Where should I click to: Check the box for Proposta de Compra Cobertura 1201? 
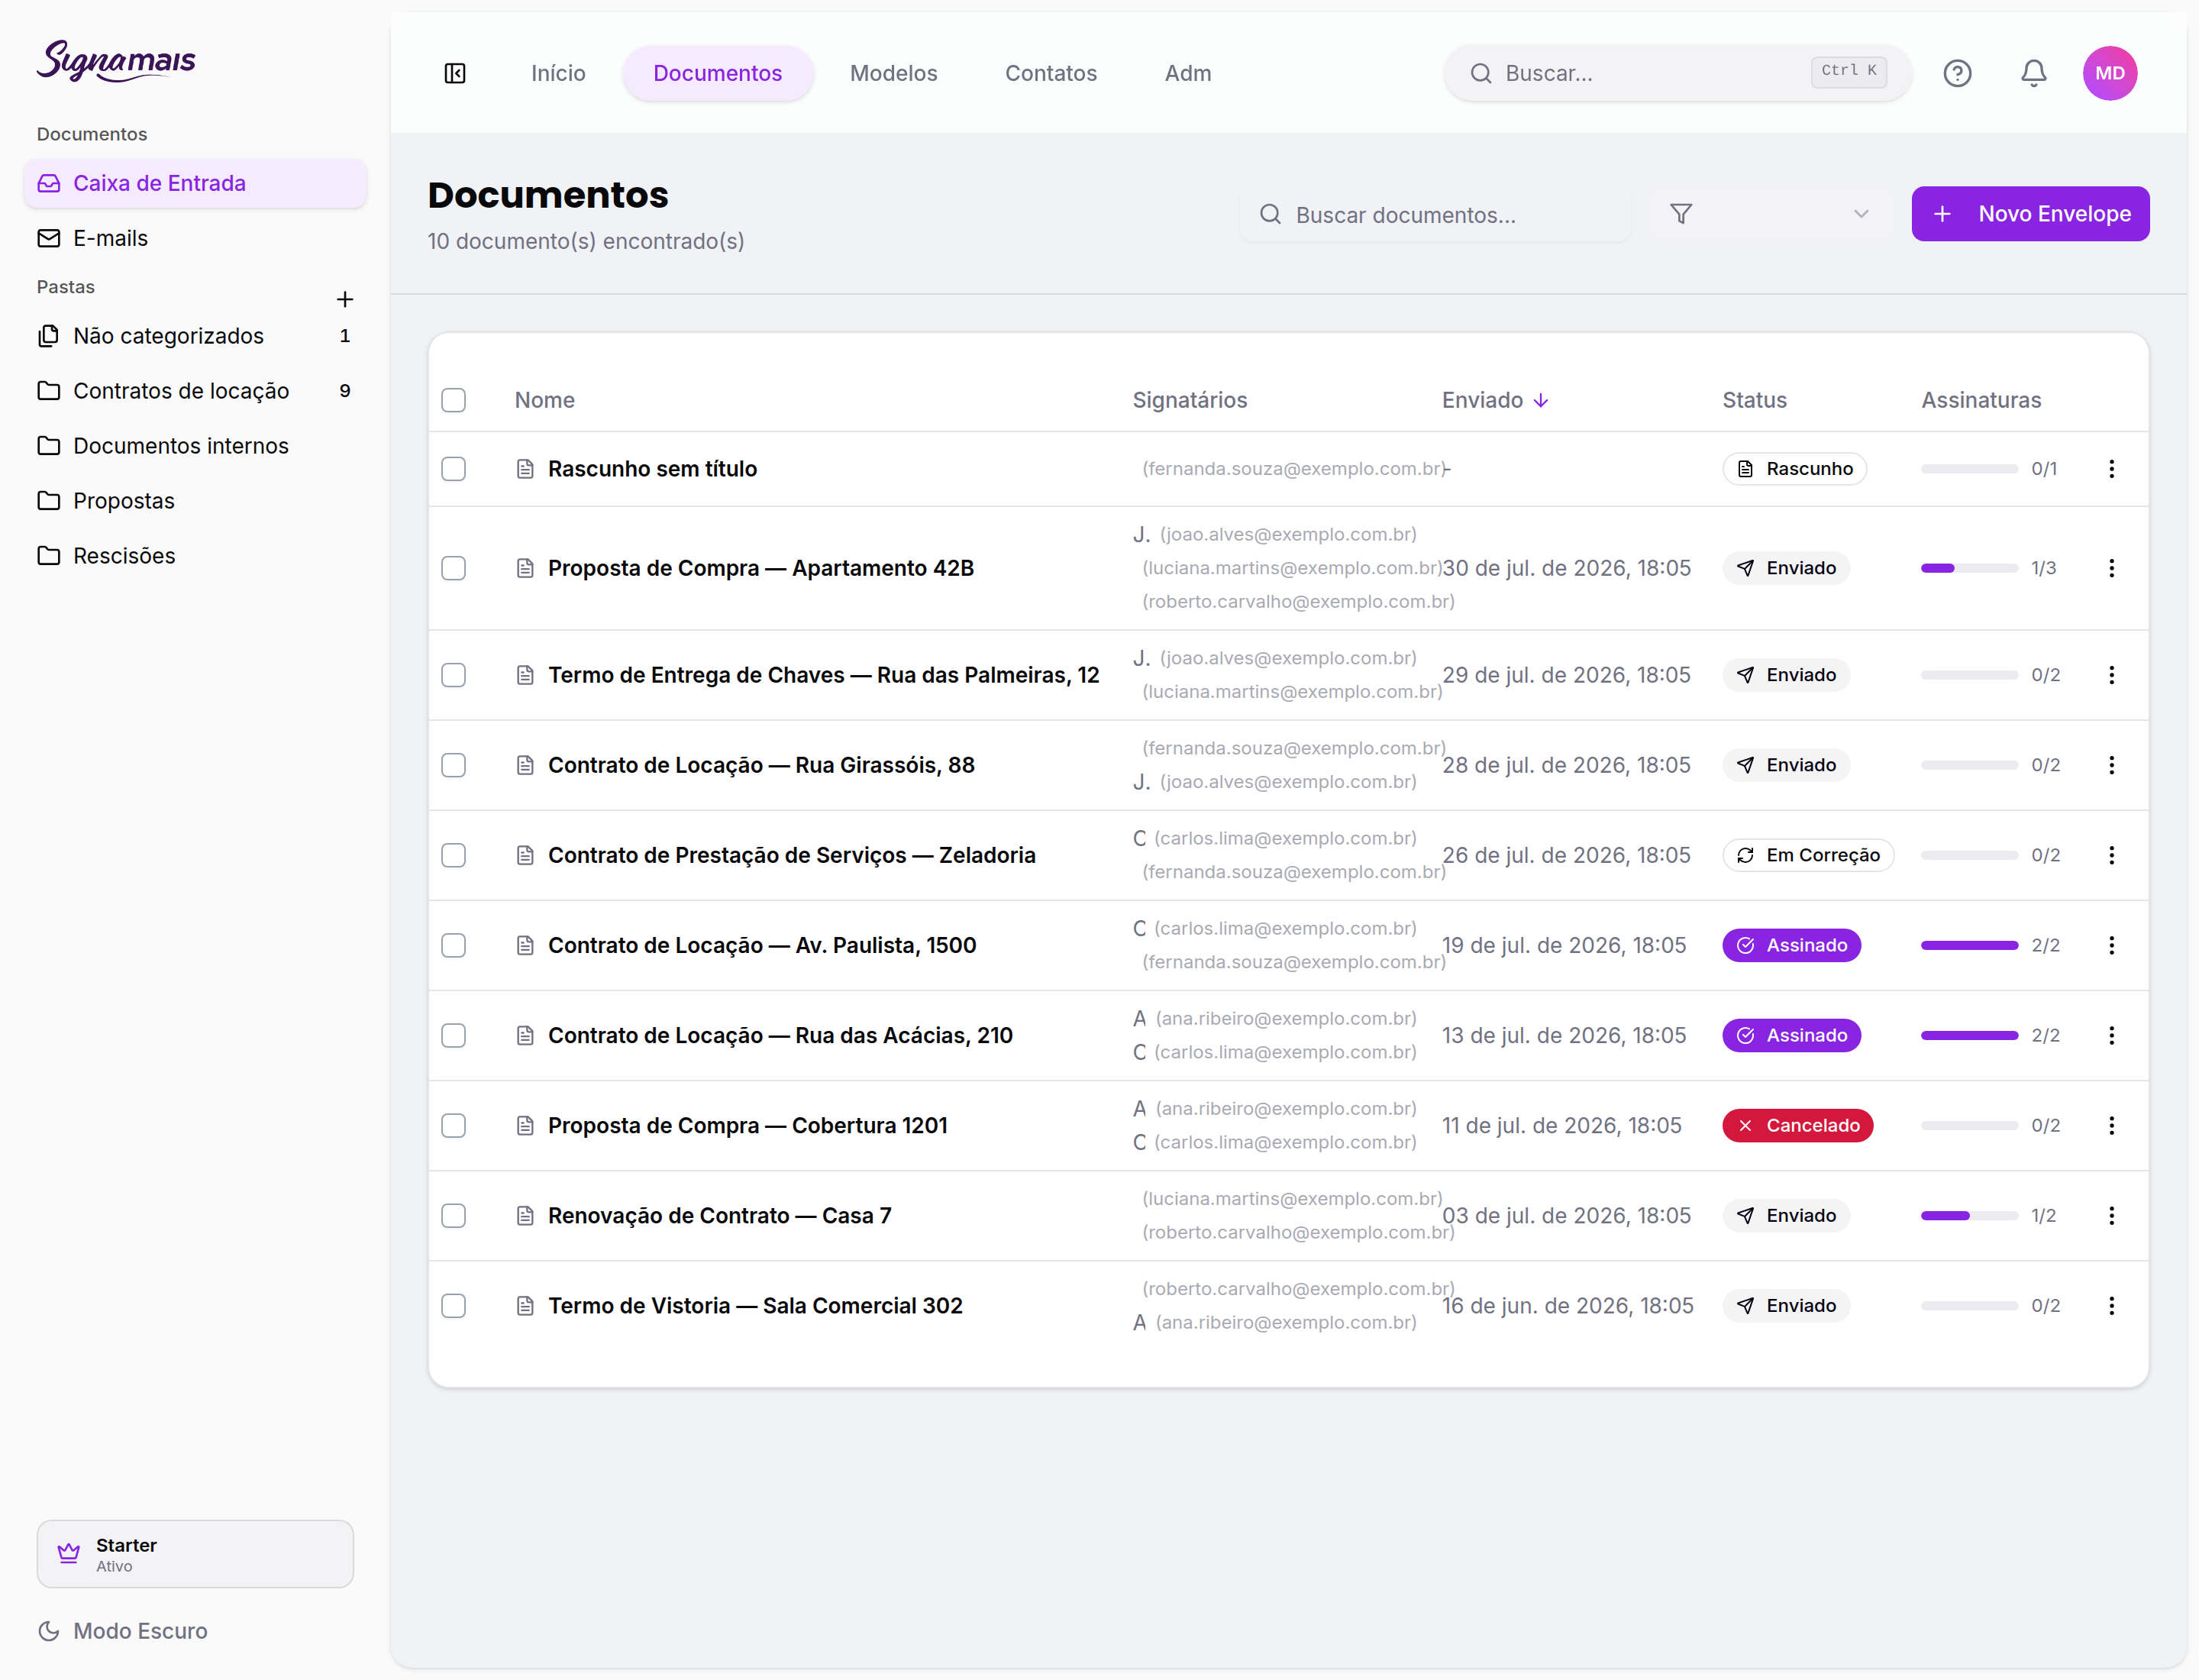454,1125
